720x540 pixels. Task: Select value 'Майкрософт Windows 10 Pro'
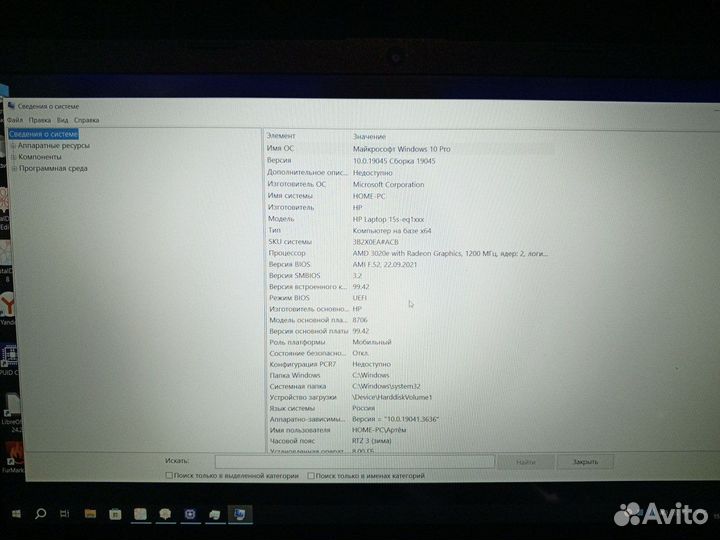click(x=401, y=149)
